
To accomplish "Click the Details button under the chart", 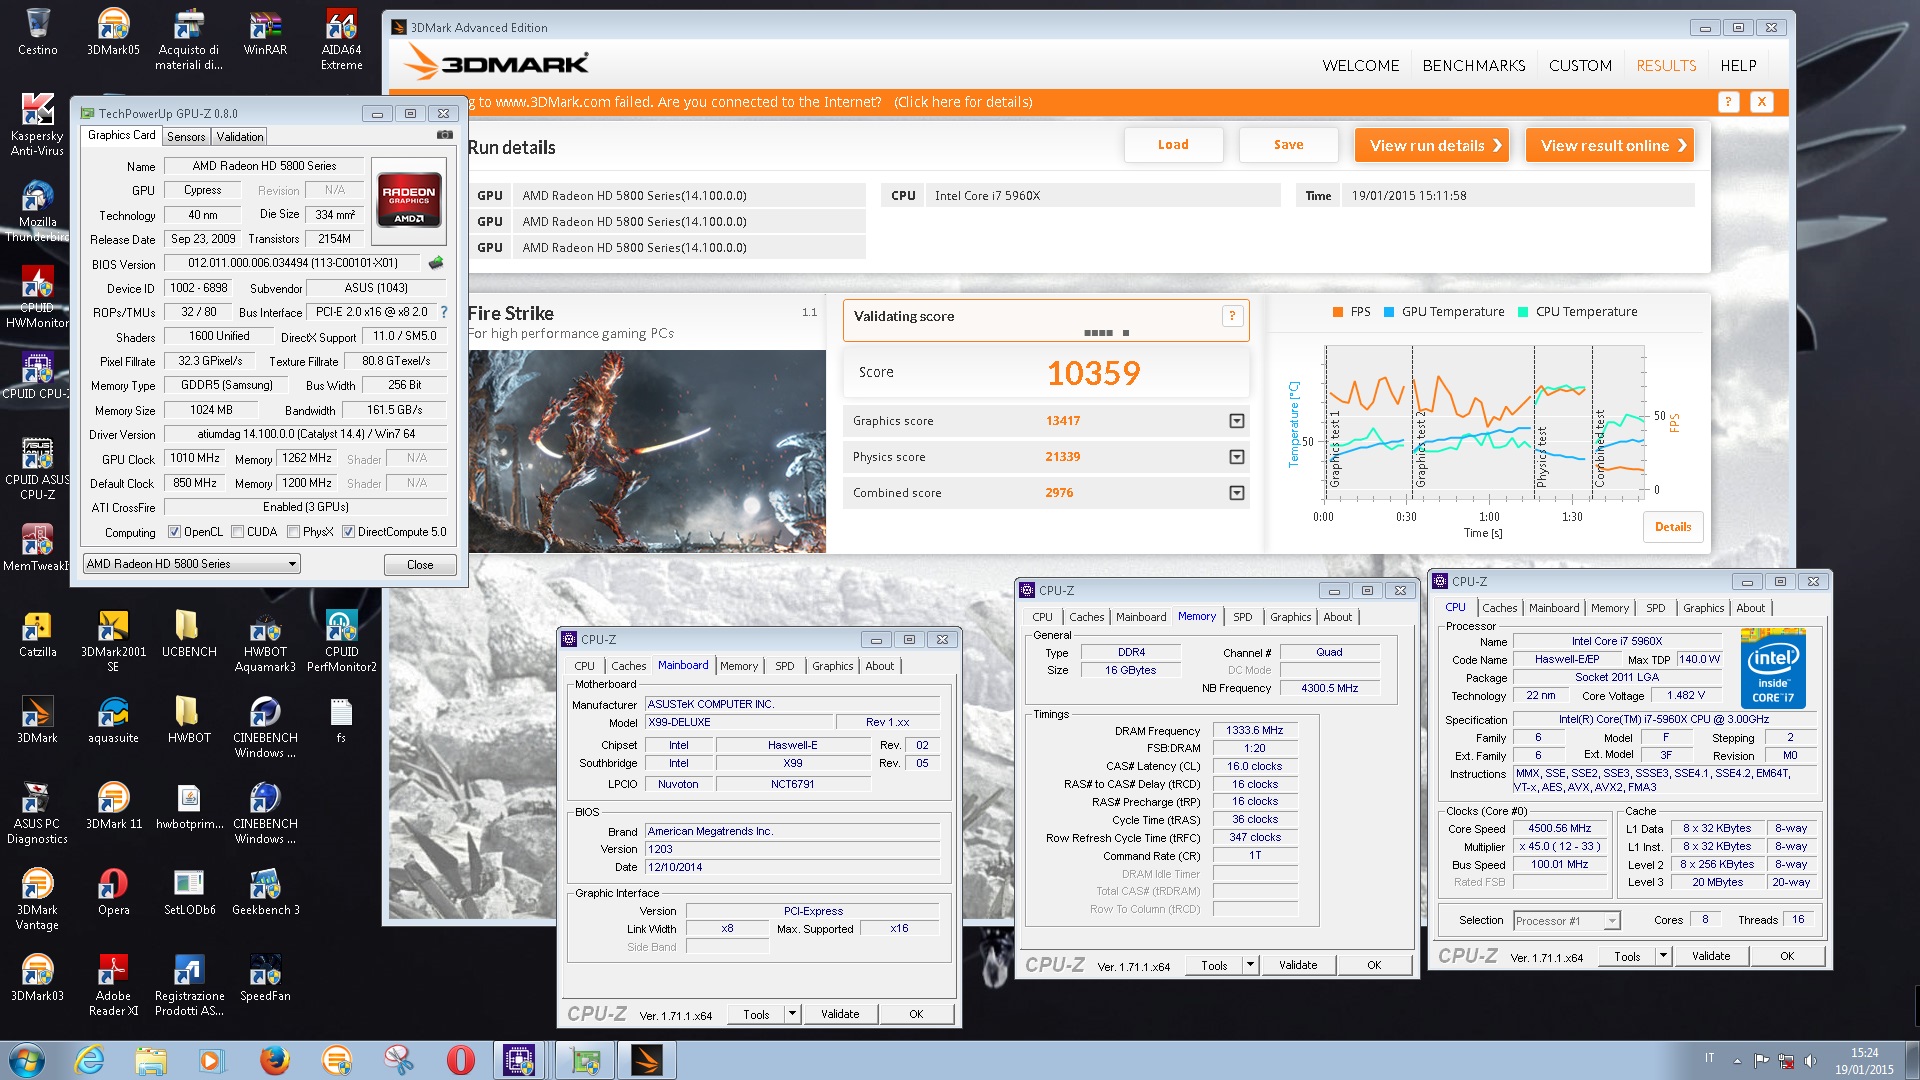I will [1672, 527].
